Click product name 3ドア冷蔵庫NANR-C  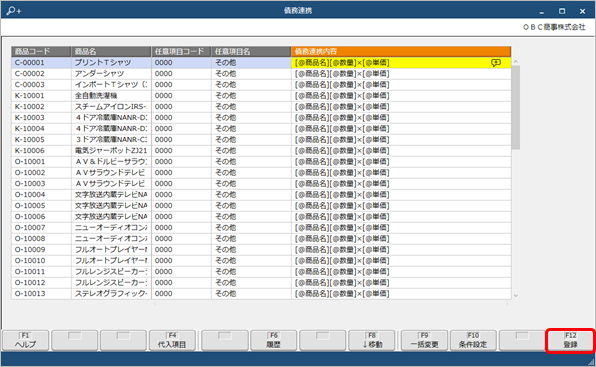tap(111, 140)
